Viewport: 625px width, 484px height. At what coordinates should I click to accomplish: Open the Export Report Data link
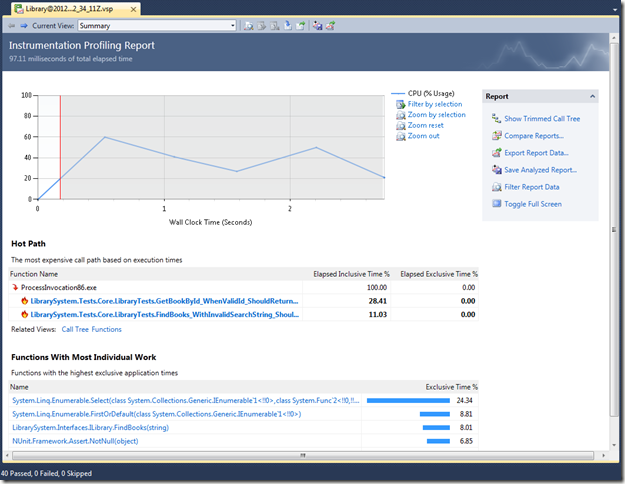coord(537,153)
